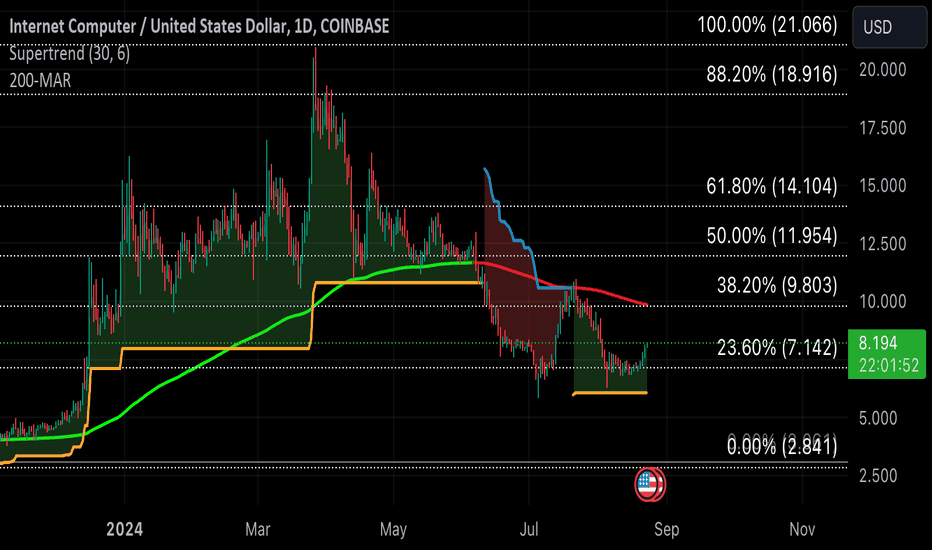Click the 0.00% (2.841) Fibonacci label
Image resolution: width=932 pixels, height=550 pixels.
click(782, 446)
